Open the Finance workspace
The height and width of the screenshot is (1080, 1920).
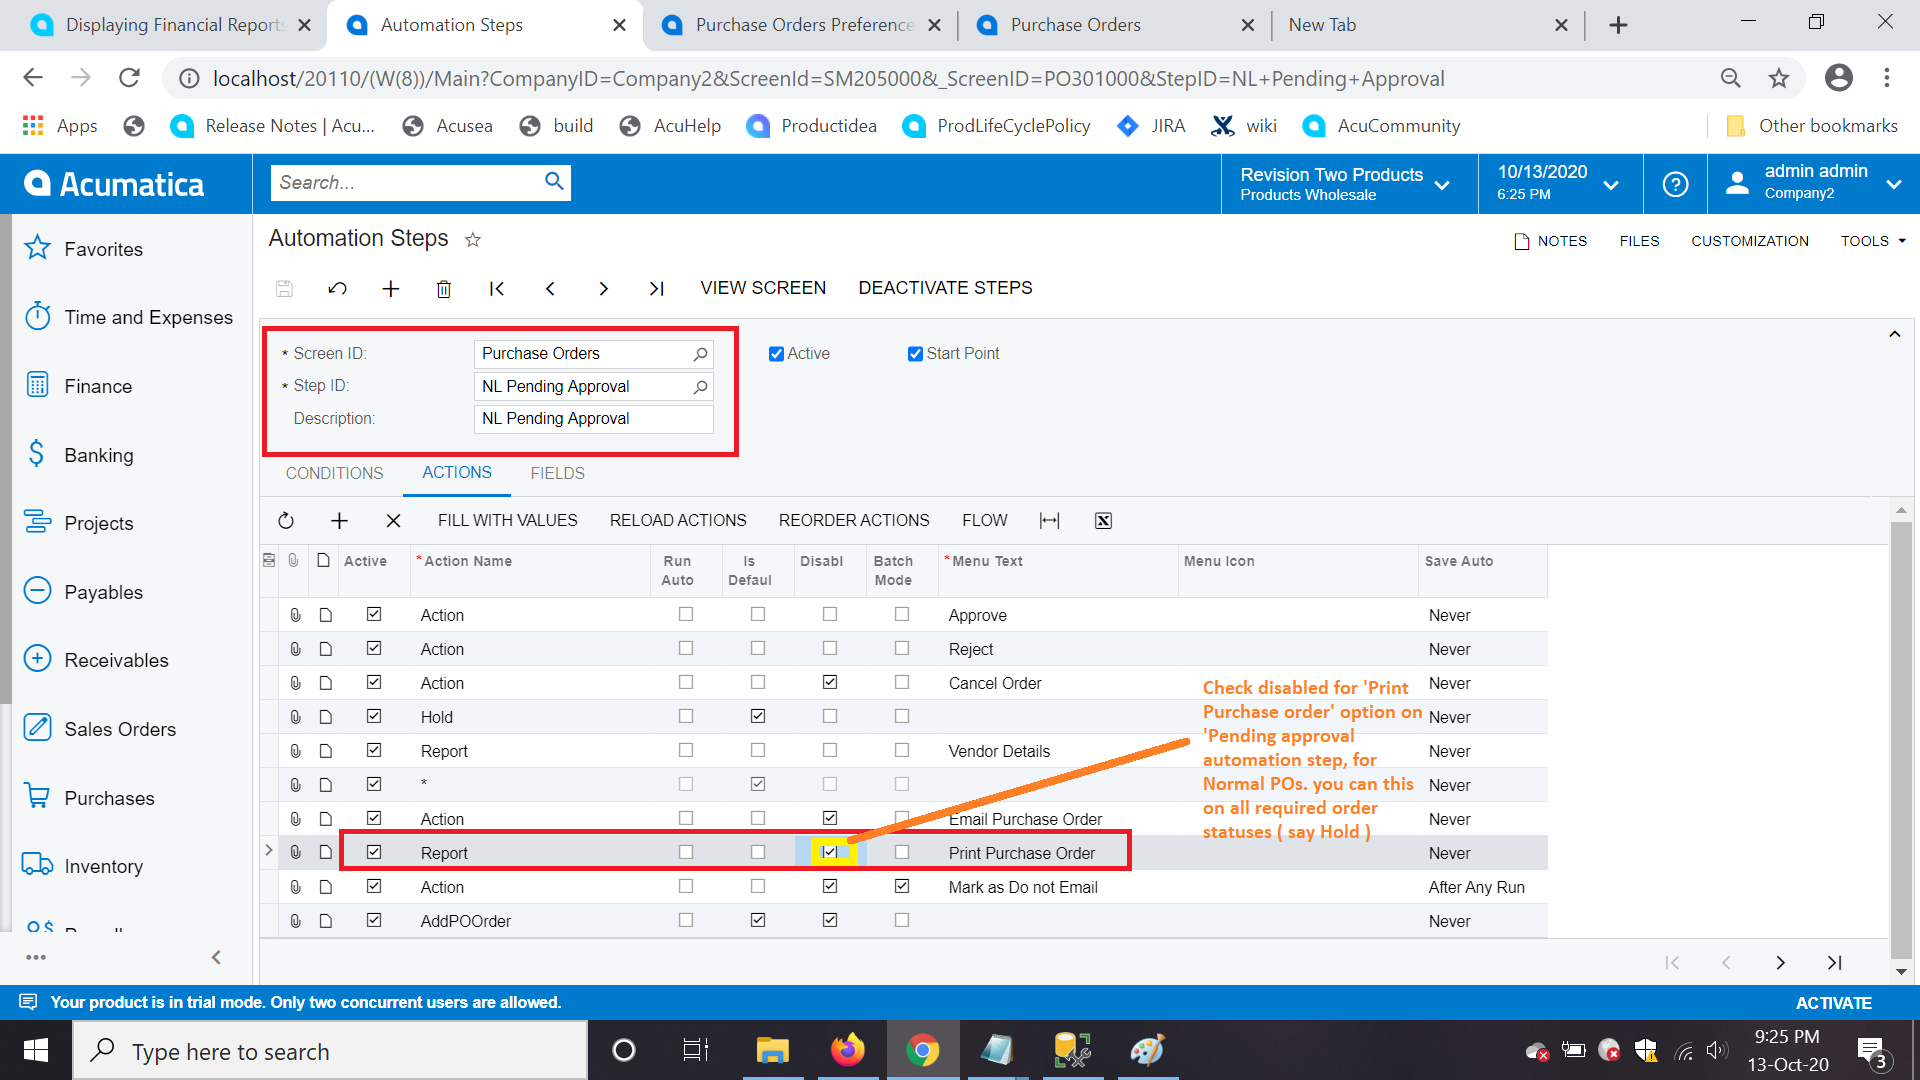click(78, 386)
